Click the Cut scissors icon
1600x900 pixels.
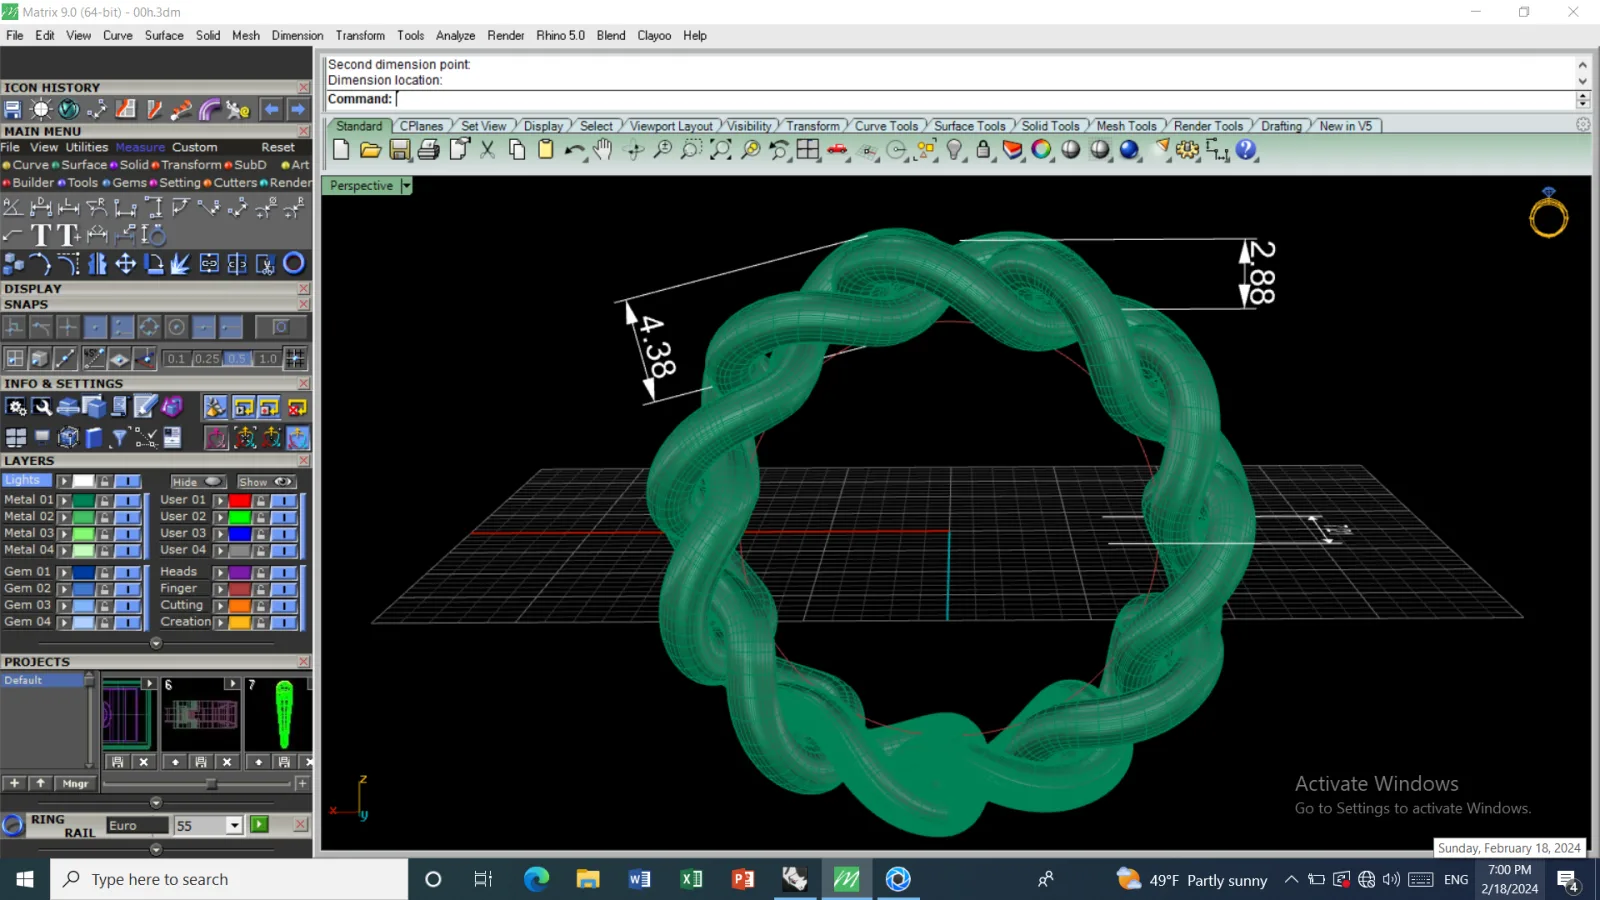coord(487,150)
